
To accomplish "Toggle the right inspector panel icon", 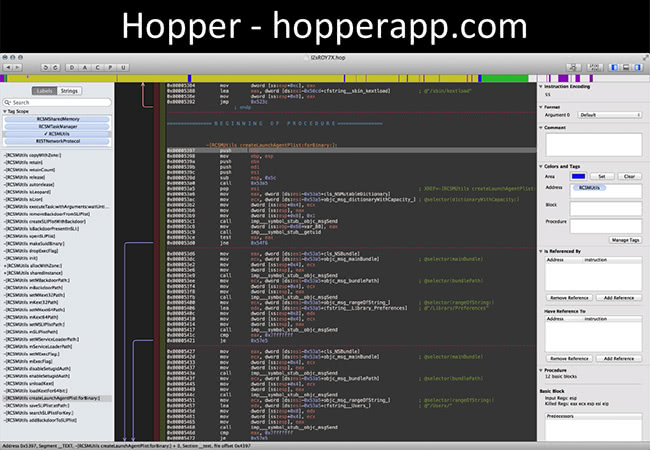I will click(638, 67).
